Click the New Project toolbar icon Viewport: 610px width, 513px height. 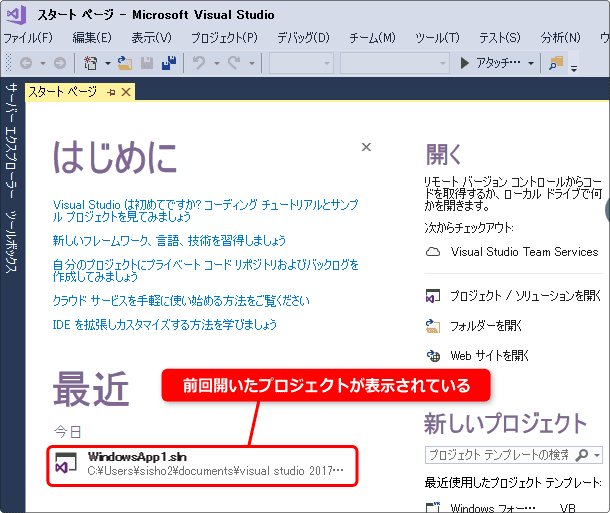tap(91, 63)
